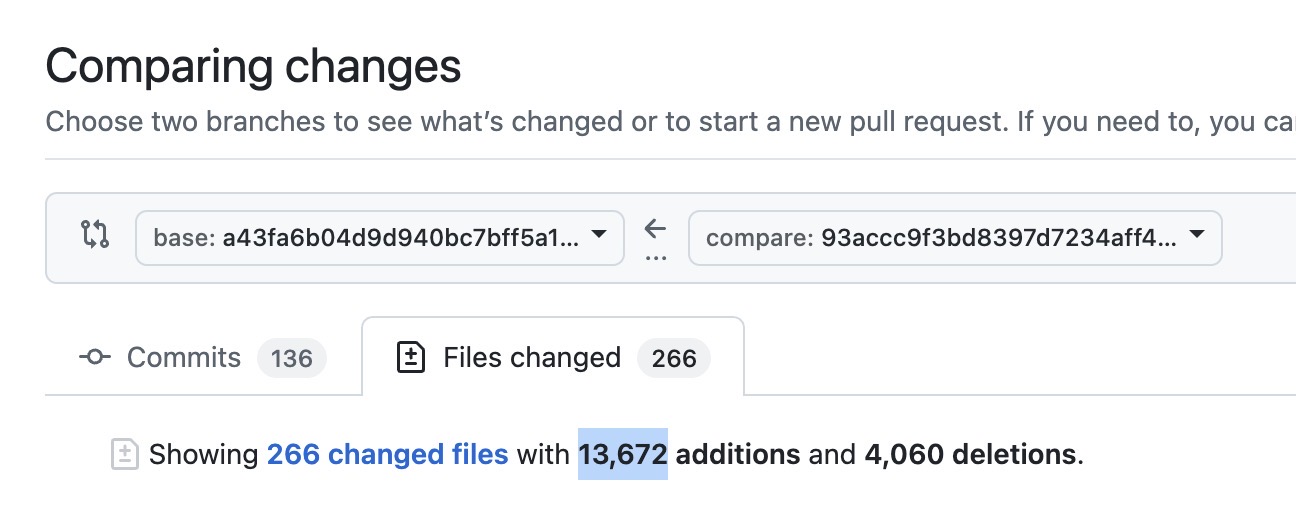Click the 'Comparing changes' heading
Screen dimensions: 1296x512
click(x=253, y=67)
